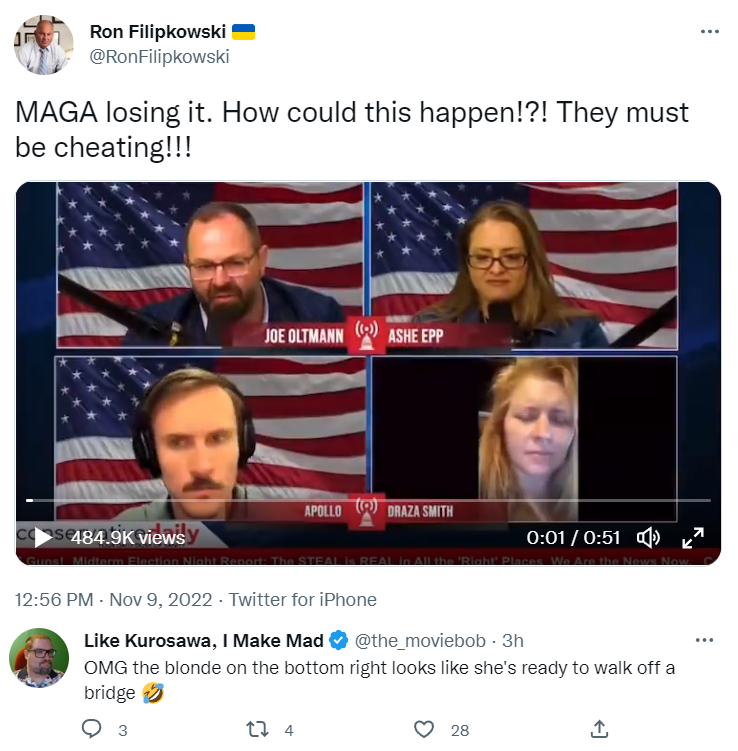
Task: Open the @the_moviebob handle link
Action: coord(420,641)
